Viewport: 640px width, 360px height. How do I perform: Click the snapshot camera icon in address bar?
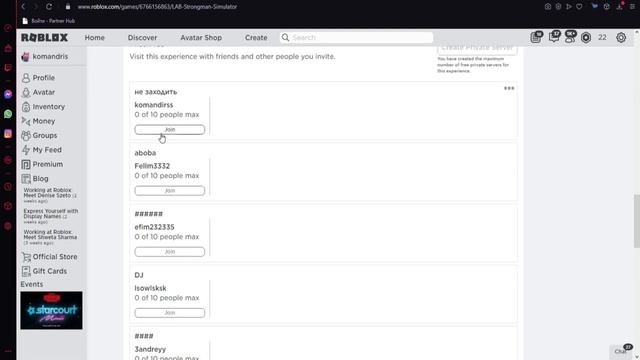(x=548, y=7)
